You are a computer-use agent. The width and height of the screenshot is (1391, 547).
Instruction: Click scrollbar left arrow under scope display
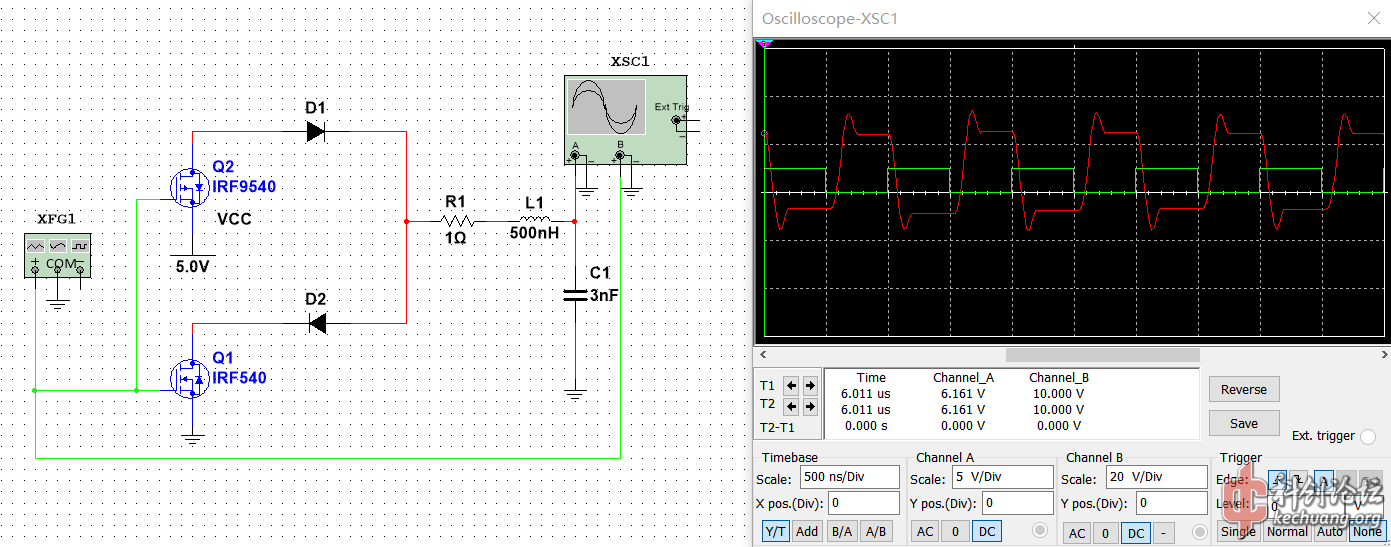(764, 355)
